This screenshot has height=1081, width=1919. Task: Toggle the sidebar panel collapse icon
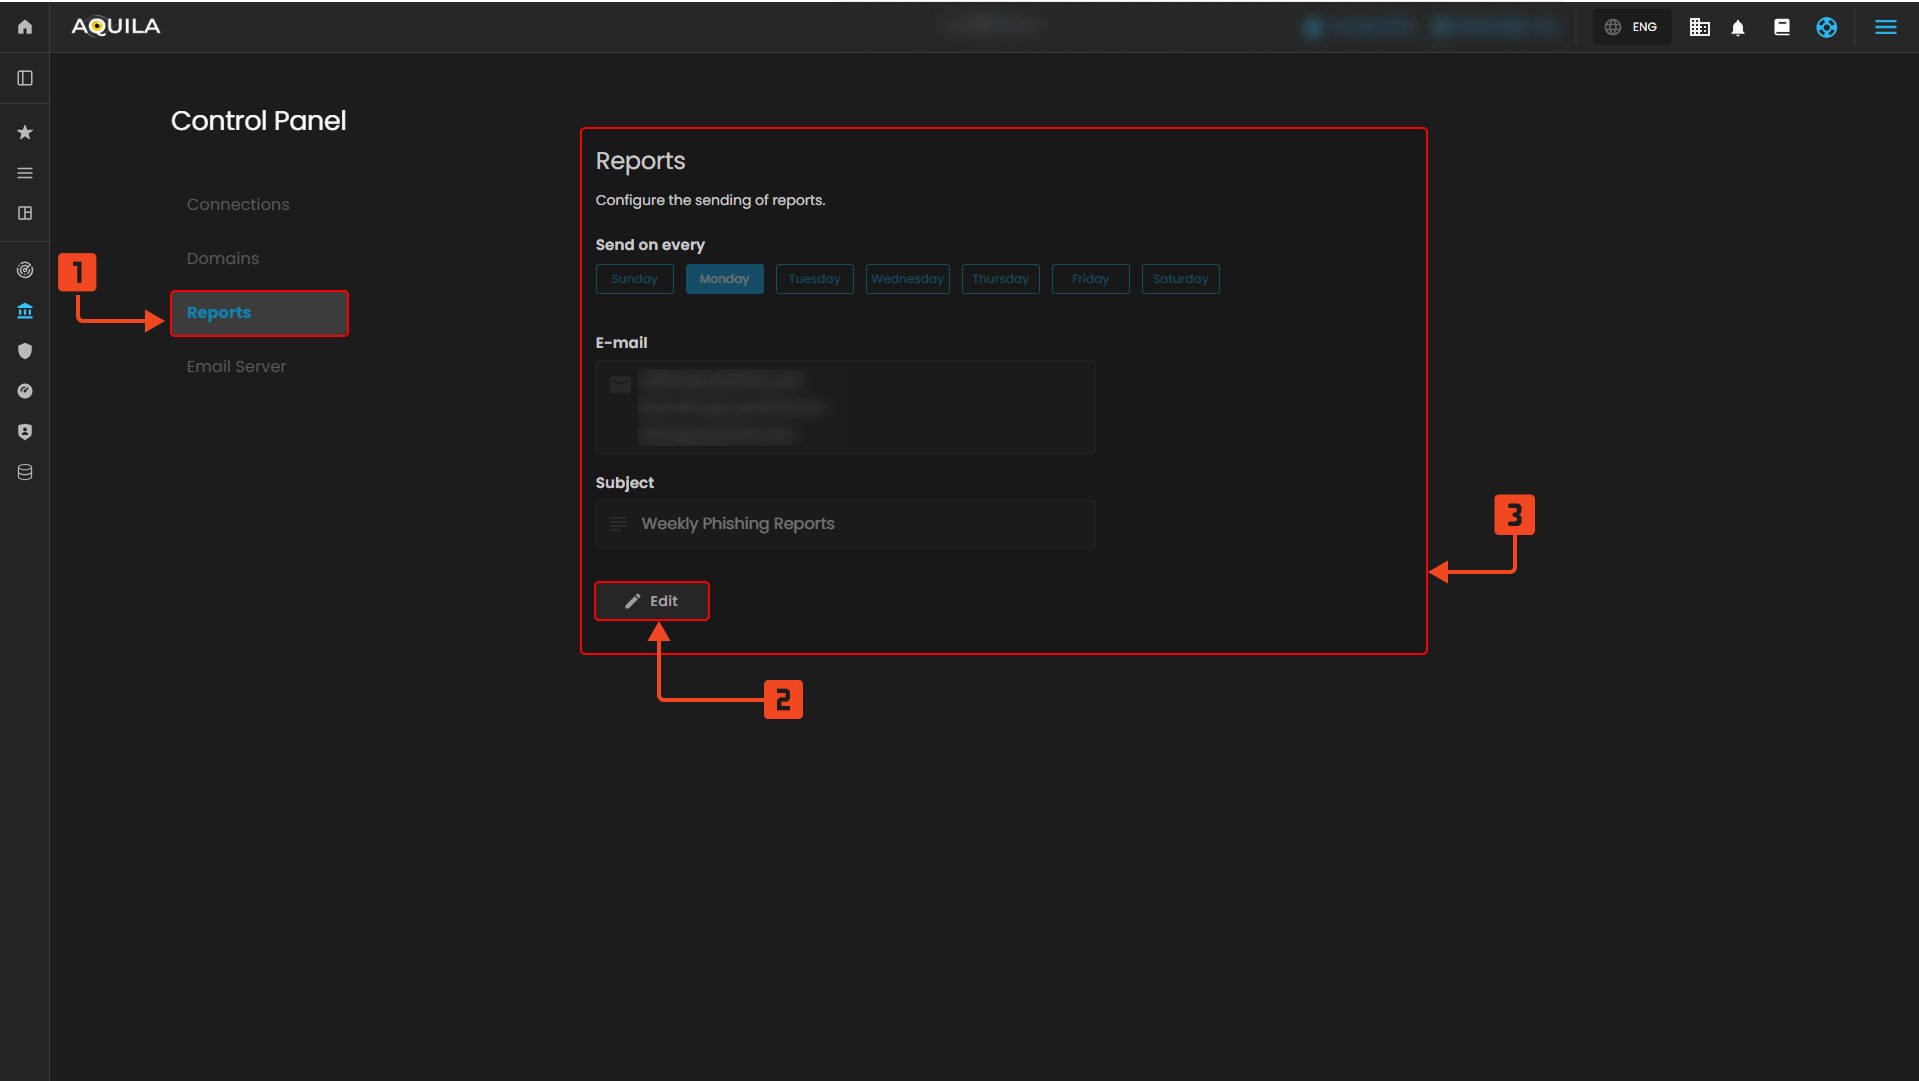(x=25, y=78)
